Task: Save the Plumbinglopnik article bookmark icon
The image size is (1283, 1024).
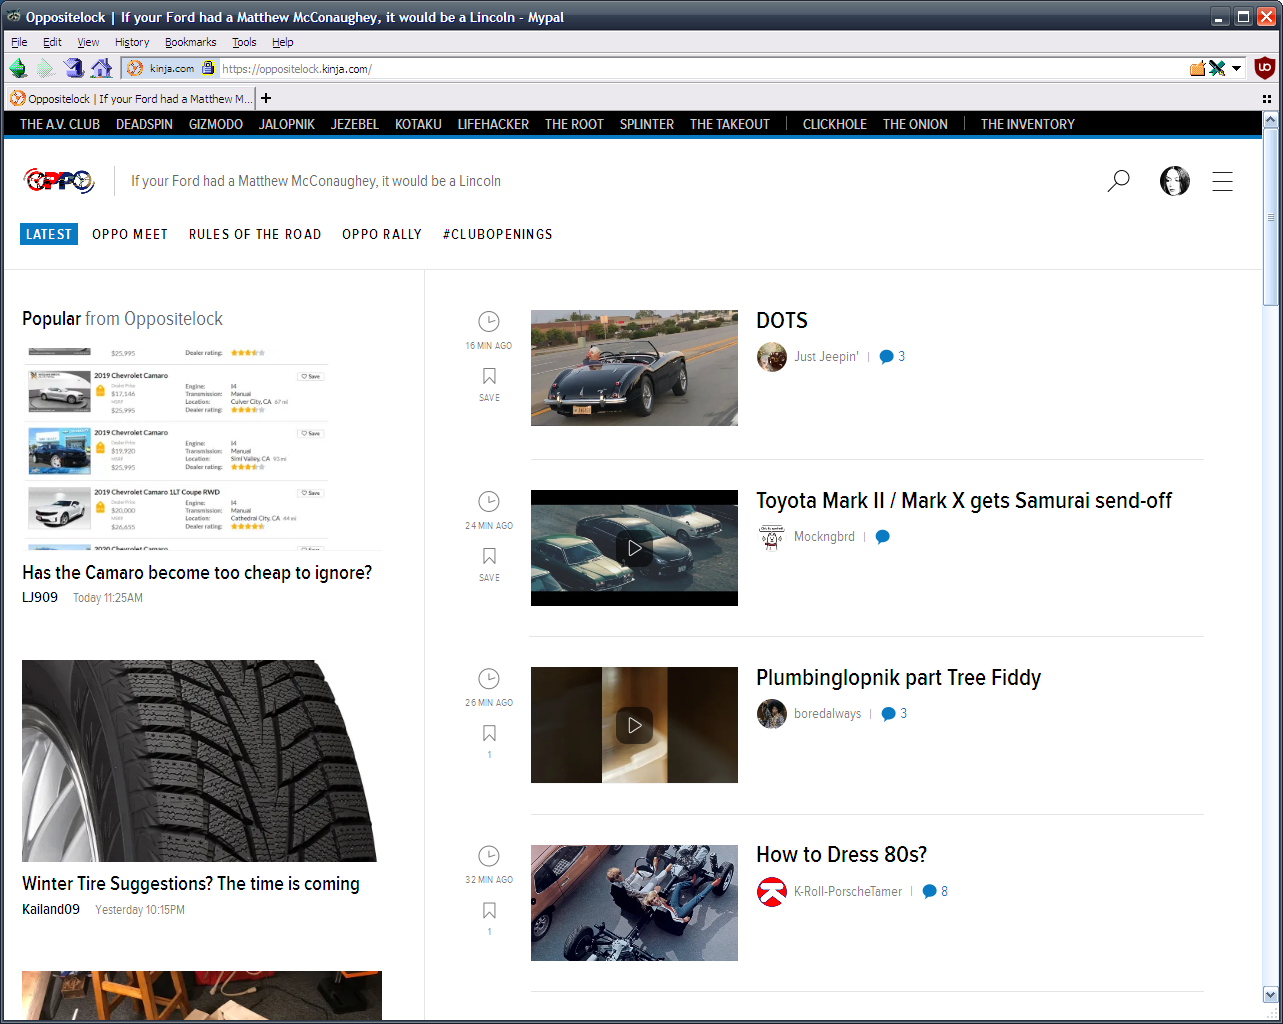Action: 489,733
